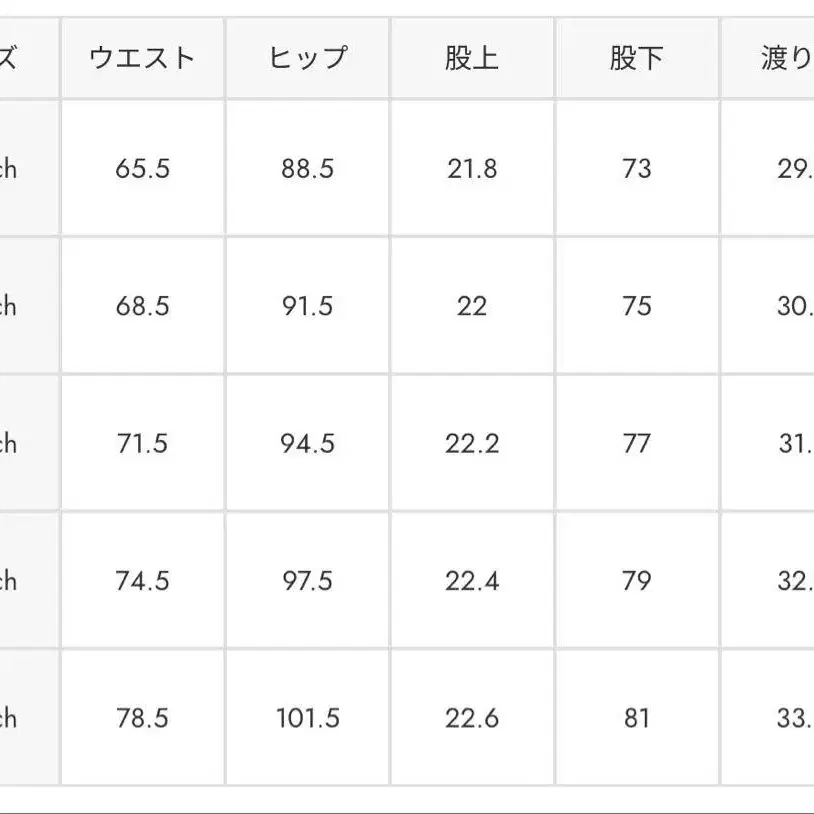This screenshot has height=814, width=814.
Task: Click the waist value 78.5 cell
Action: [142, 717]
